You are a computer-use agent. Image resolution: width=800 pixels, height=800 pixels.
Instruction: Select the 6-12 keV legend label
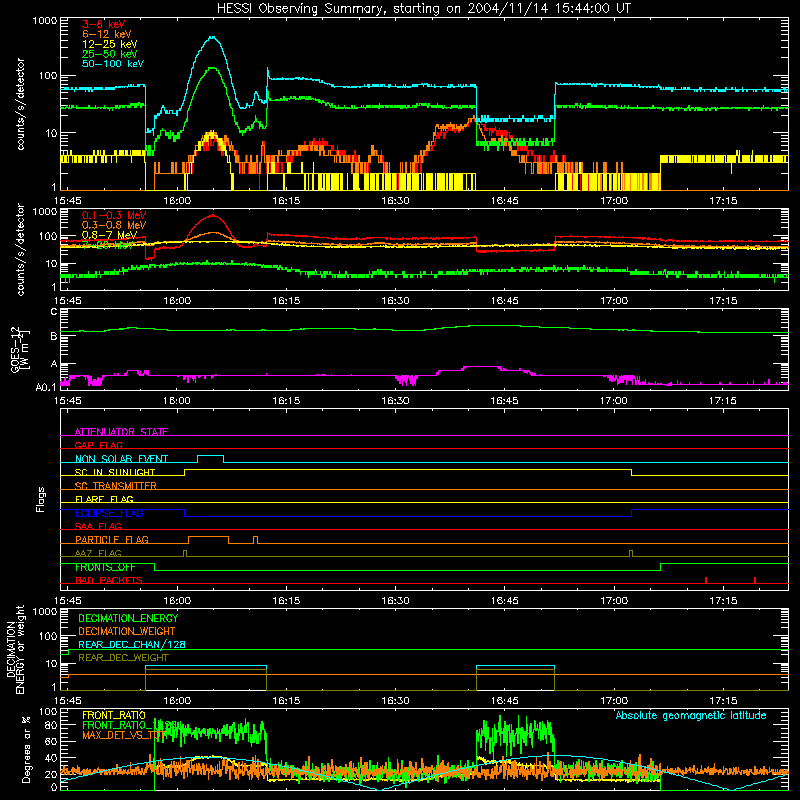tap(106, 34)
